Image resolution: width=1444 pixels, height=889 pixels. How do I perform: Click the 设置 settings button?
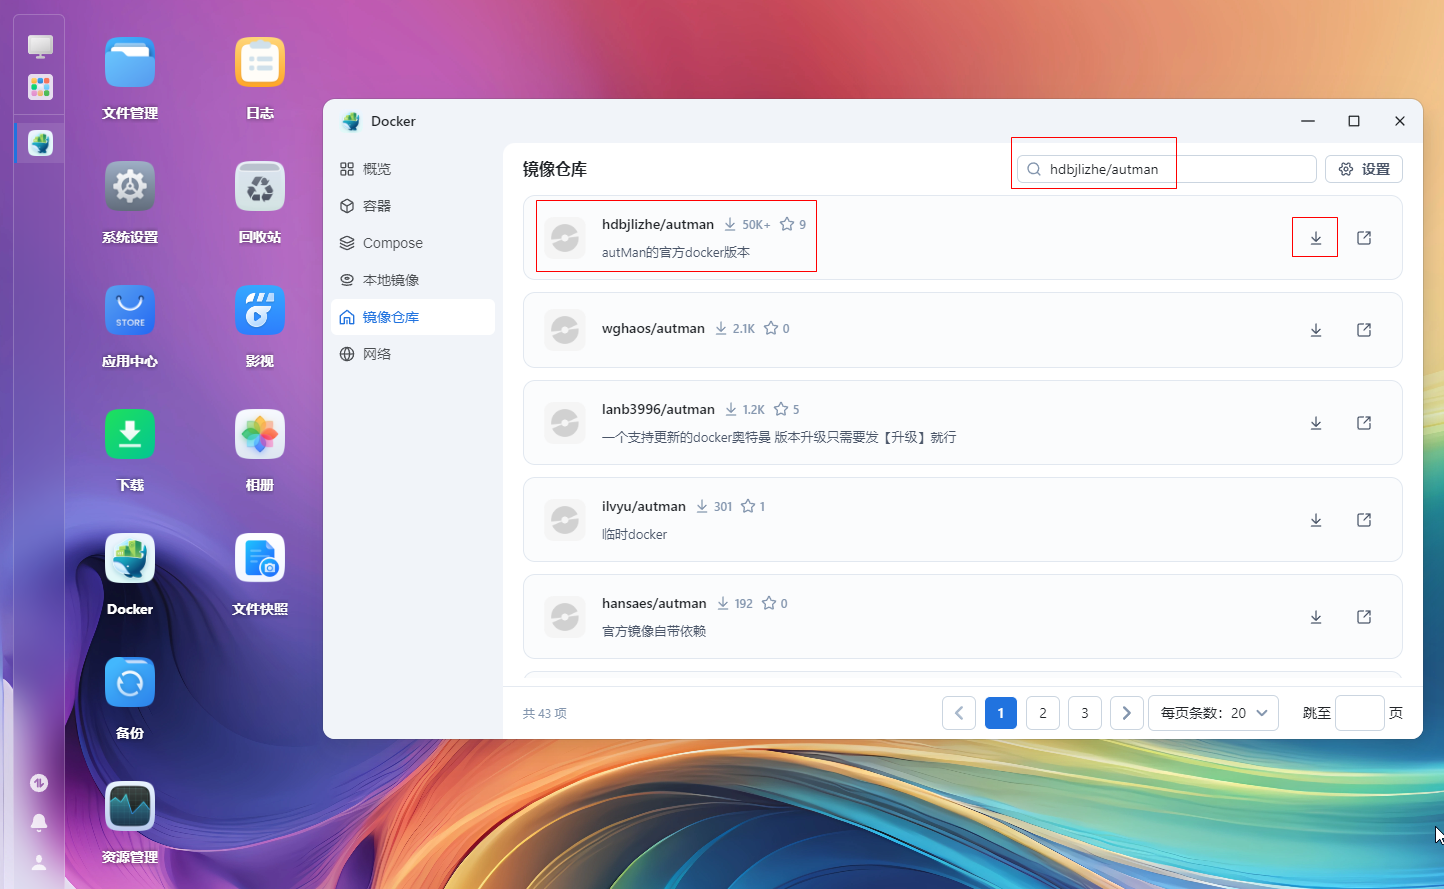pyautogui.click(x=1364, y=169)
